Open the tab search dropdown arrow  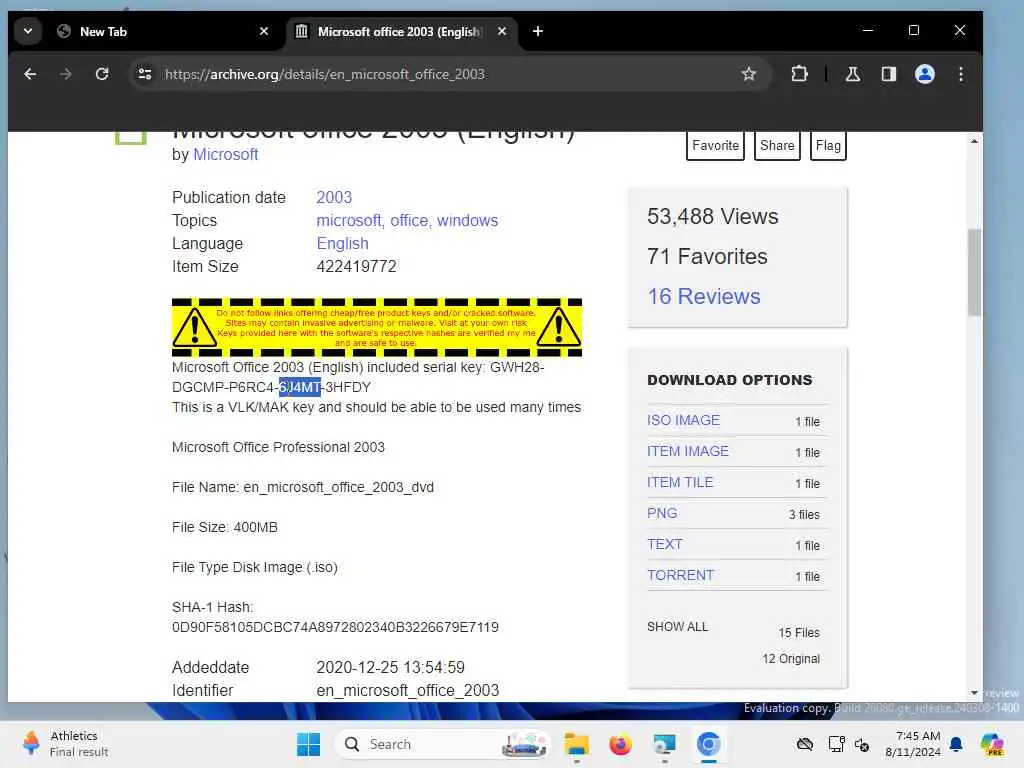coord(28,31)
